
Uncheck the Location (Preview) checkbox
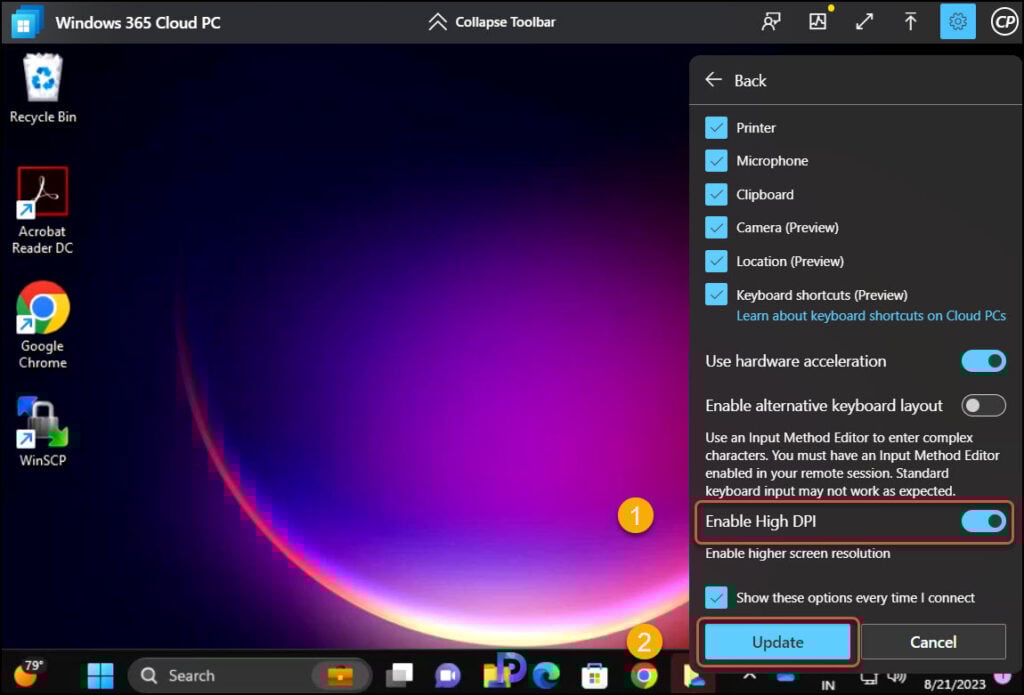pos(716,261)
